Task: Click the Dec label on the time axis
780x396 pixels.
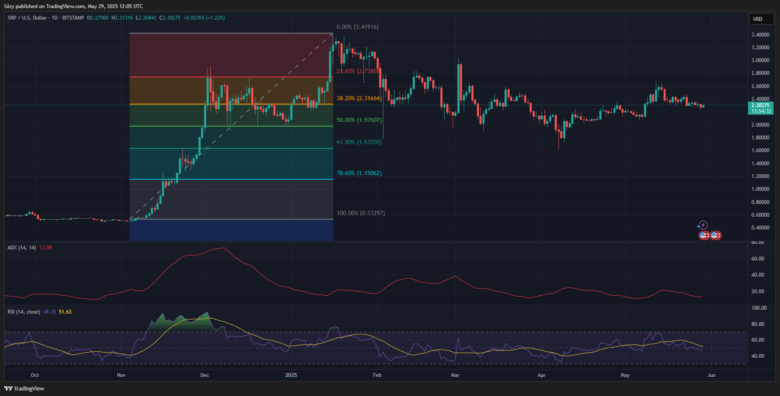Action: tap(205, 377)
